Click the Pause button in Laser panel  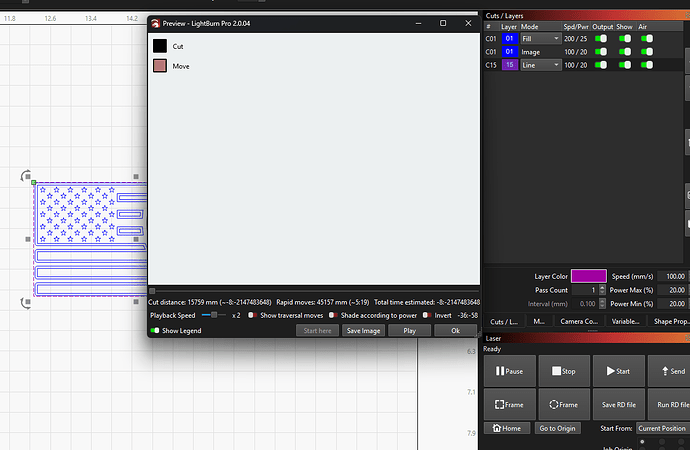tap(510, 371)
